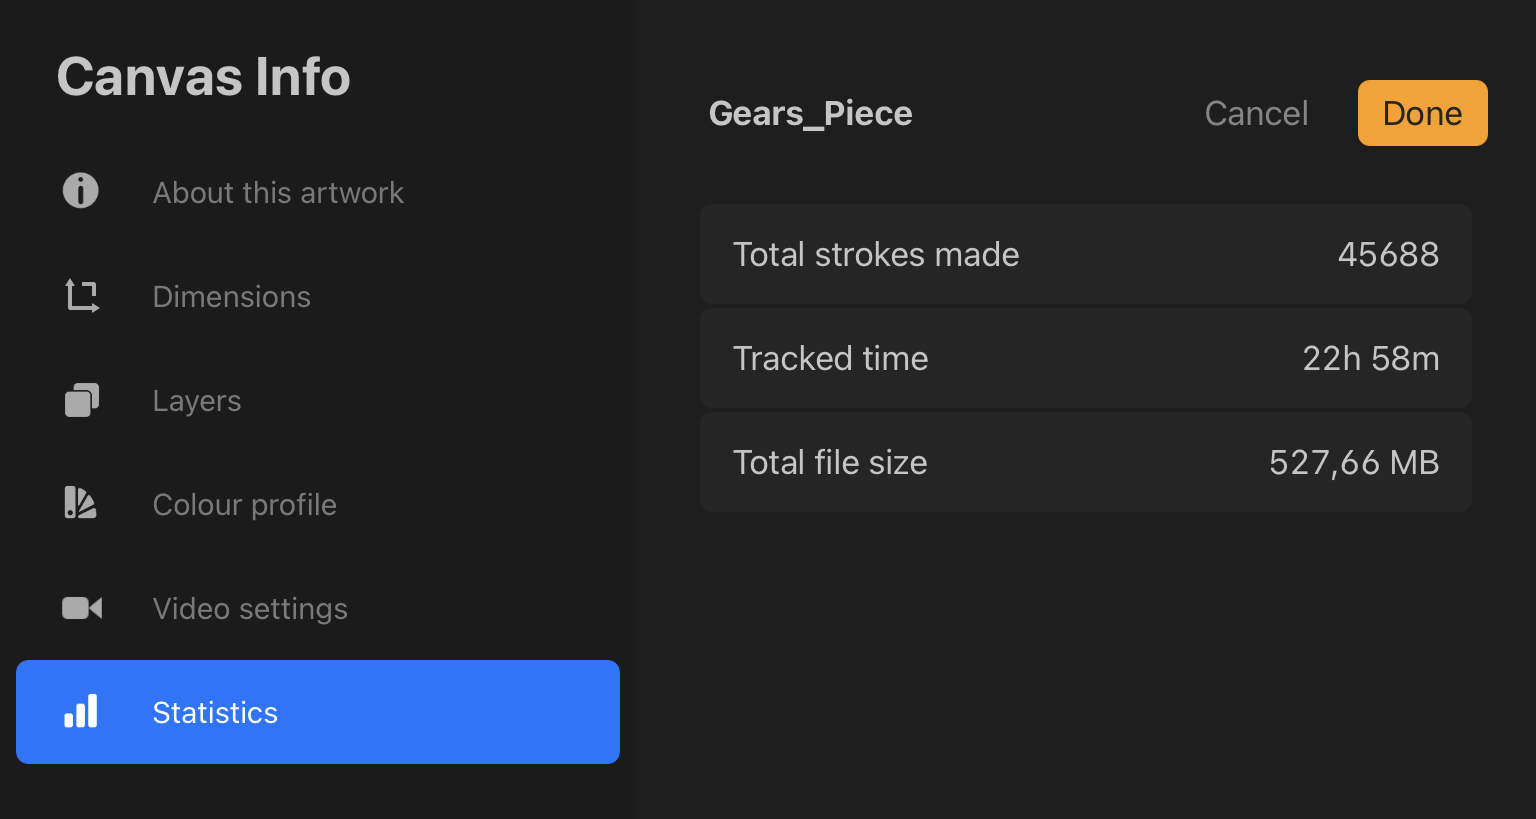This screenshot has width=1536, height=819.
Task: Click the Total file size row
Action: point(1085,463)
